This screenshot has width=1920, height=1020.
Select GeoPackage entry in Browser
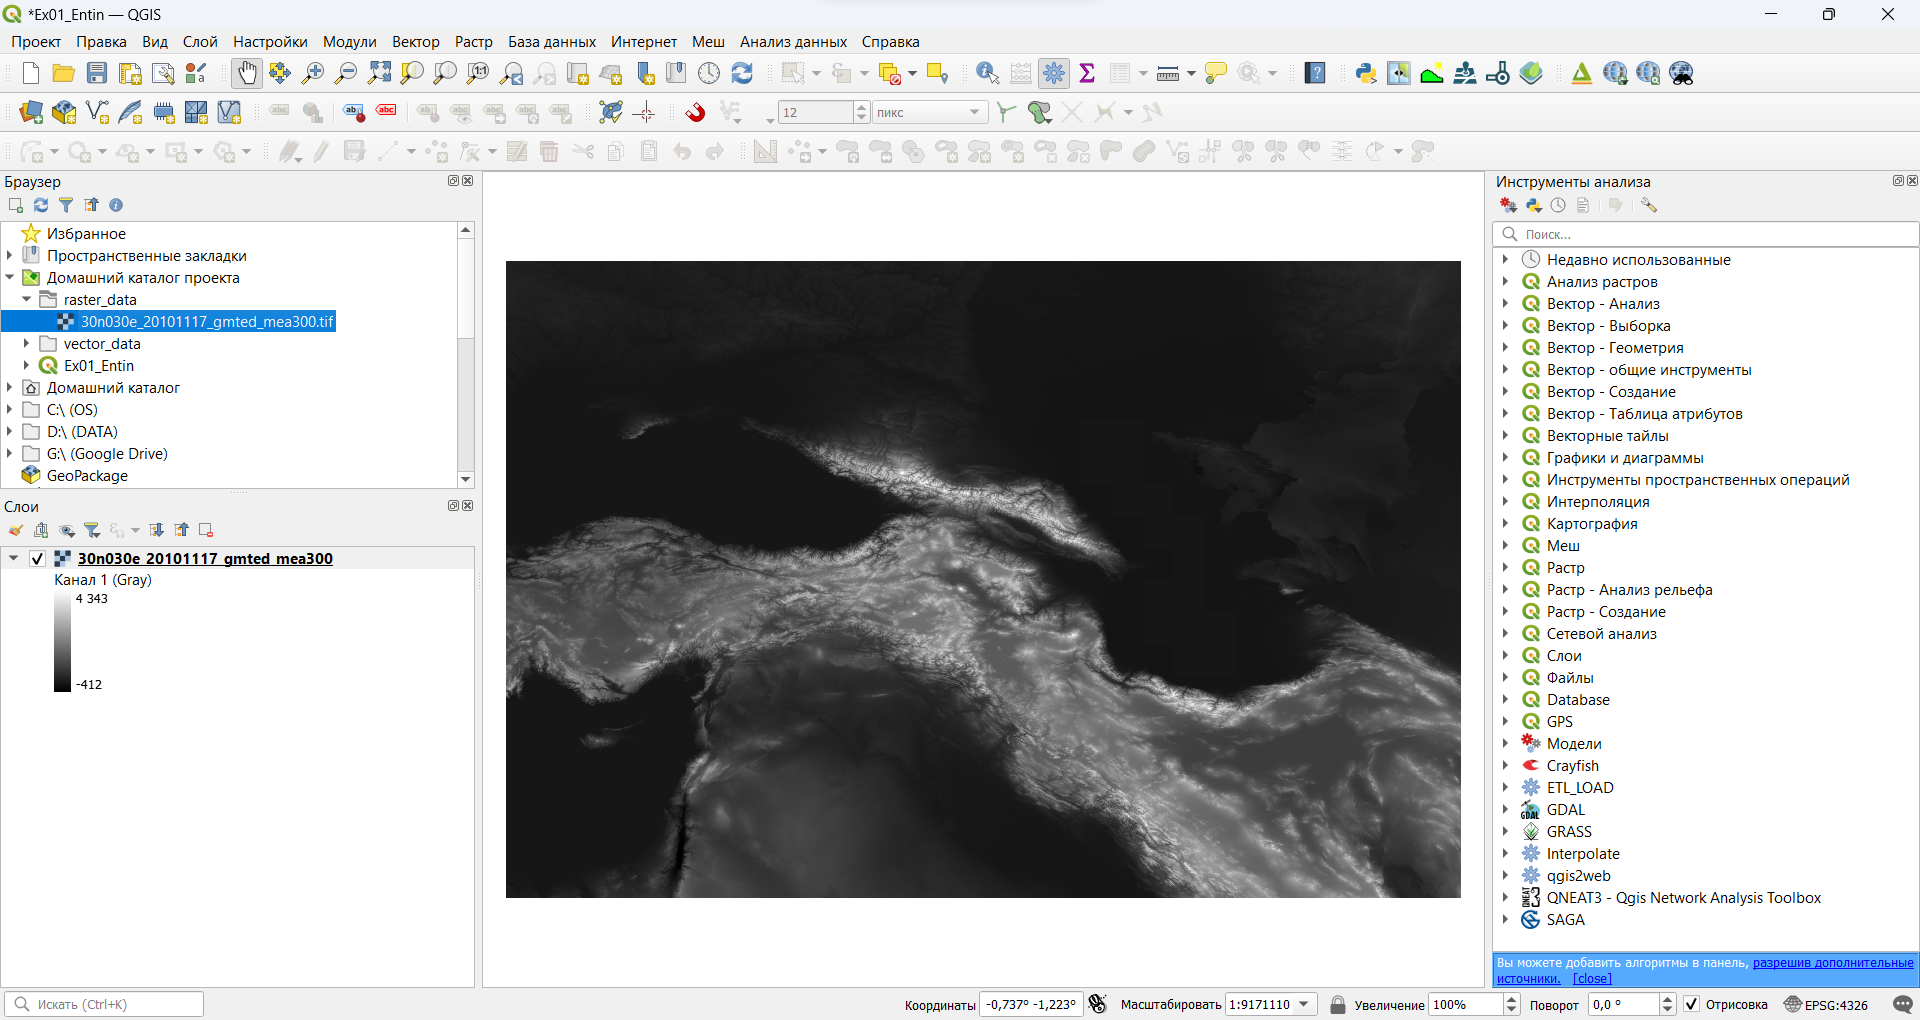[x=87, y=475]
